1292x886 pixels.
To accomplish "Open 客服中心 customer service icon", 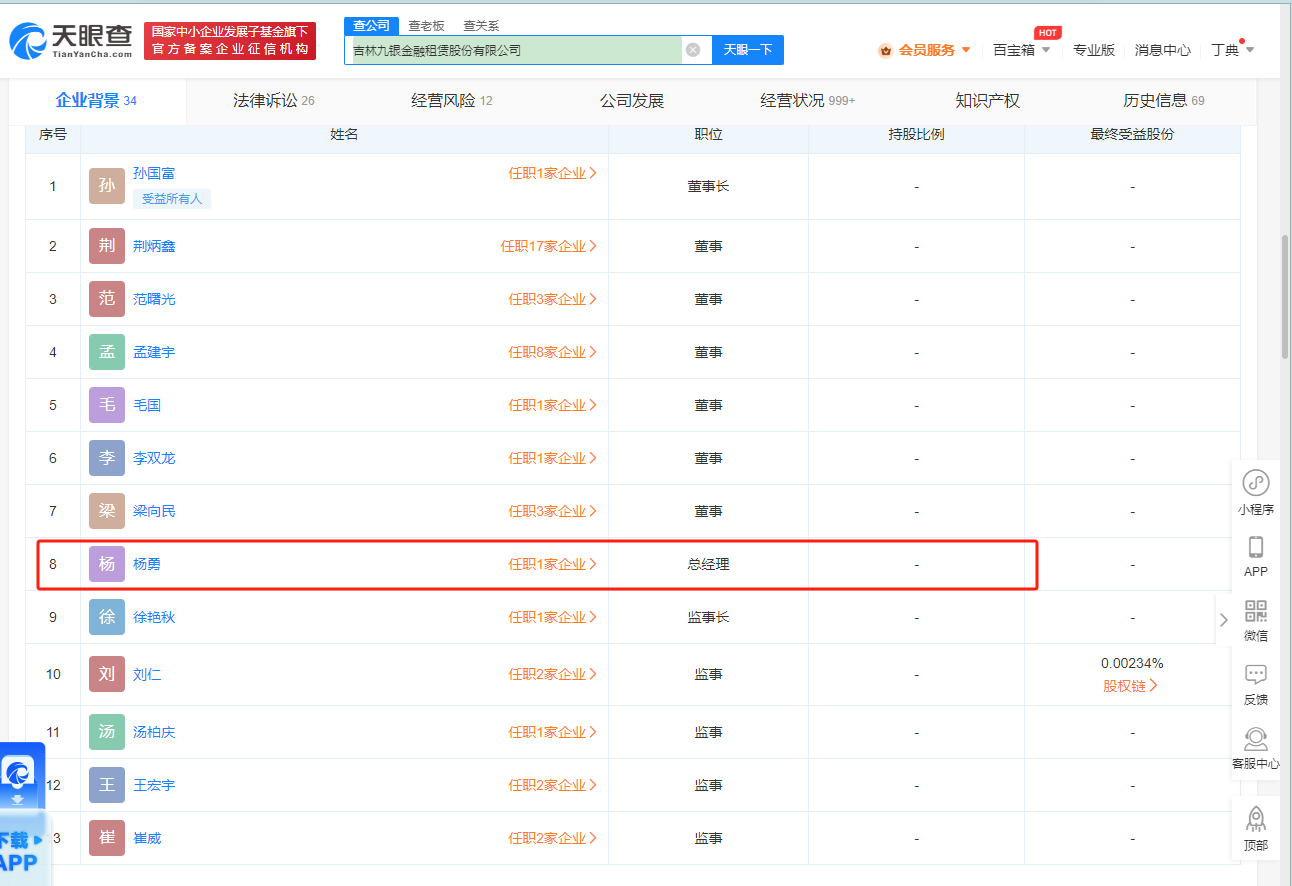I will click(x=1256, y=739).
